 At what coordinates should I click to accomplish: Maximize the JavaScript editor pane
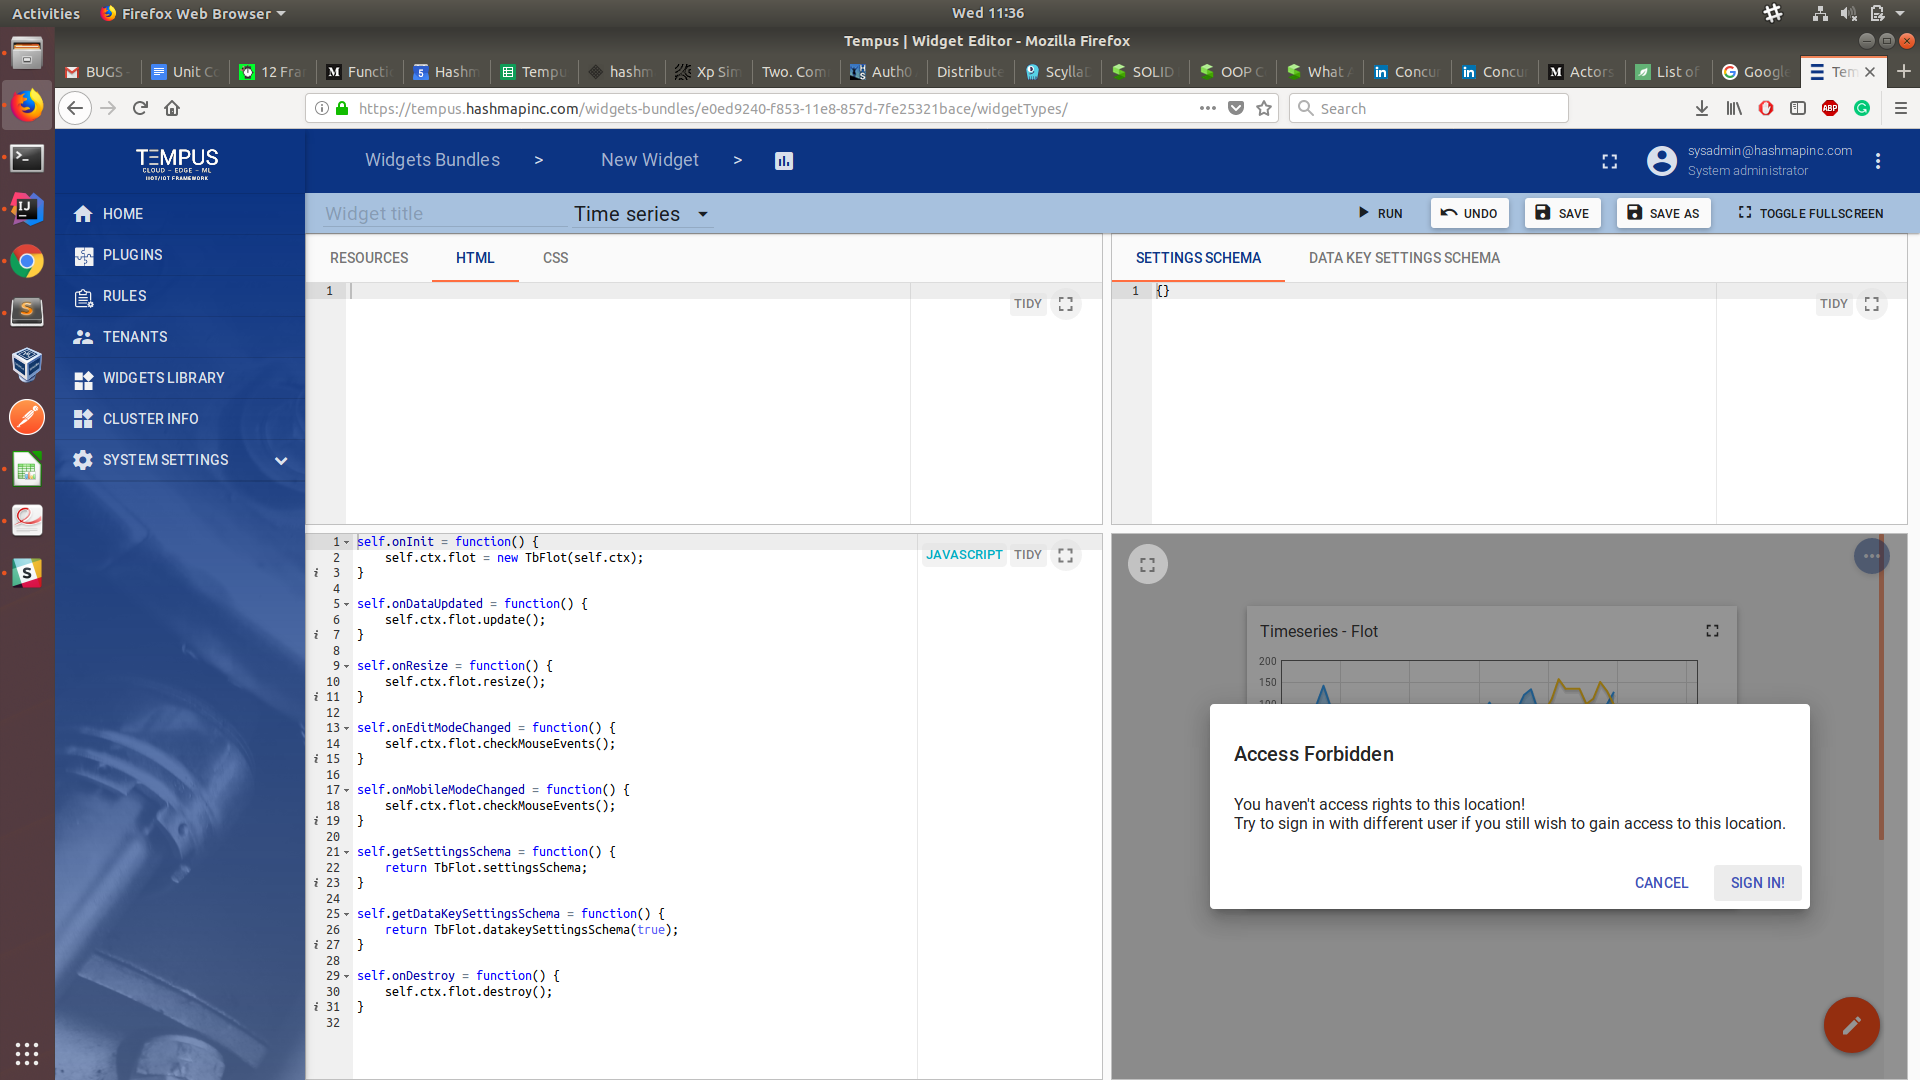pyautogui.click(x=1065, y=554)
